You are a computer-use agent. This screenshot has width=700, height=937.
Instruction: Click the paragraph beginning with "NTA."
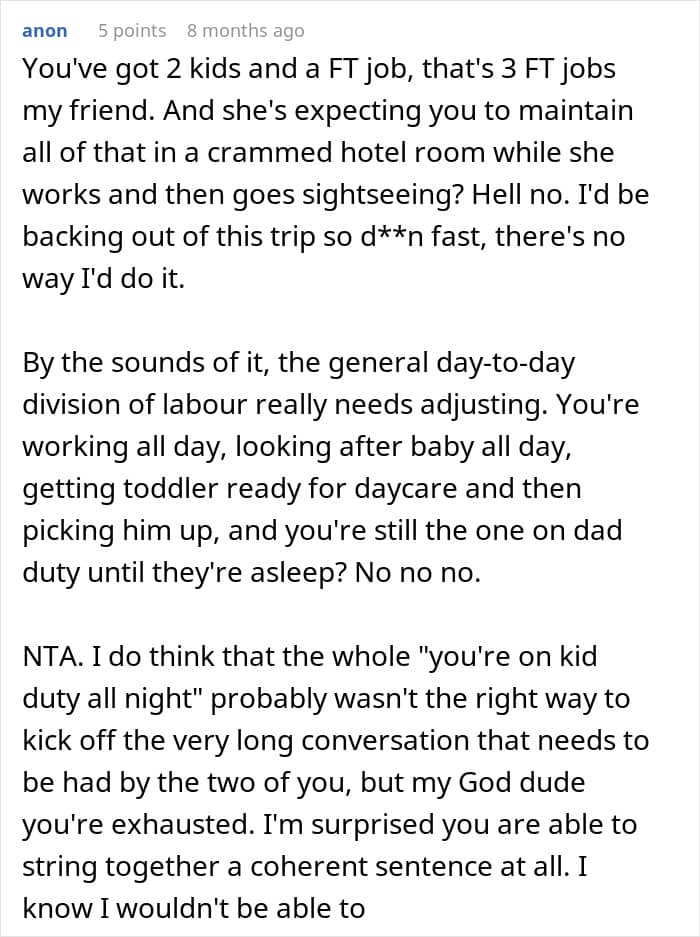[x=335, y=782]
